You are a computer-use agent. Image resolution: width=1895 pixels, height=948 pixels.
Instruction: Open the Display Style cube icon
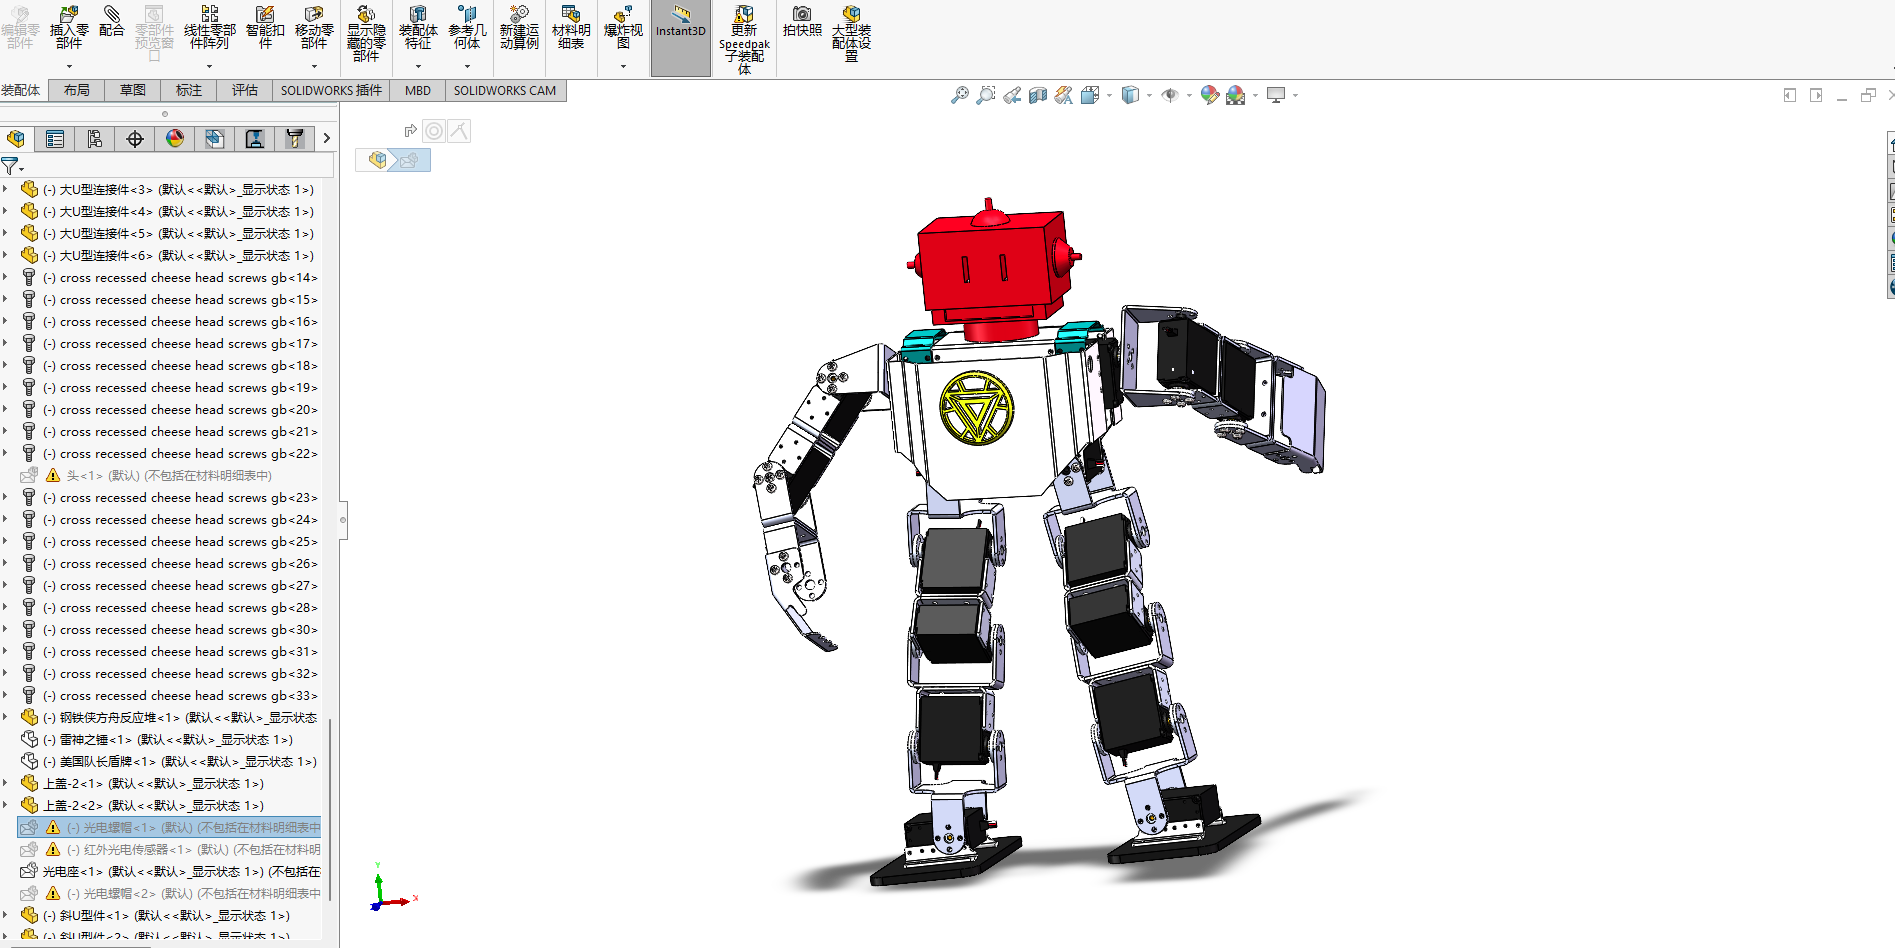point(1130,95)
